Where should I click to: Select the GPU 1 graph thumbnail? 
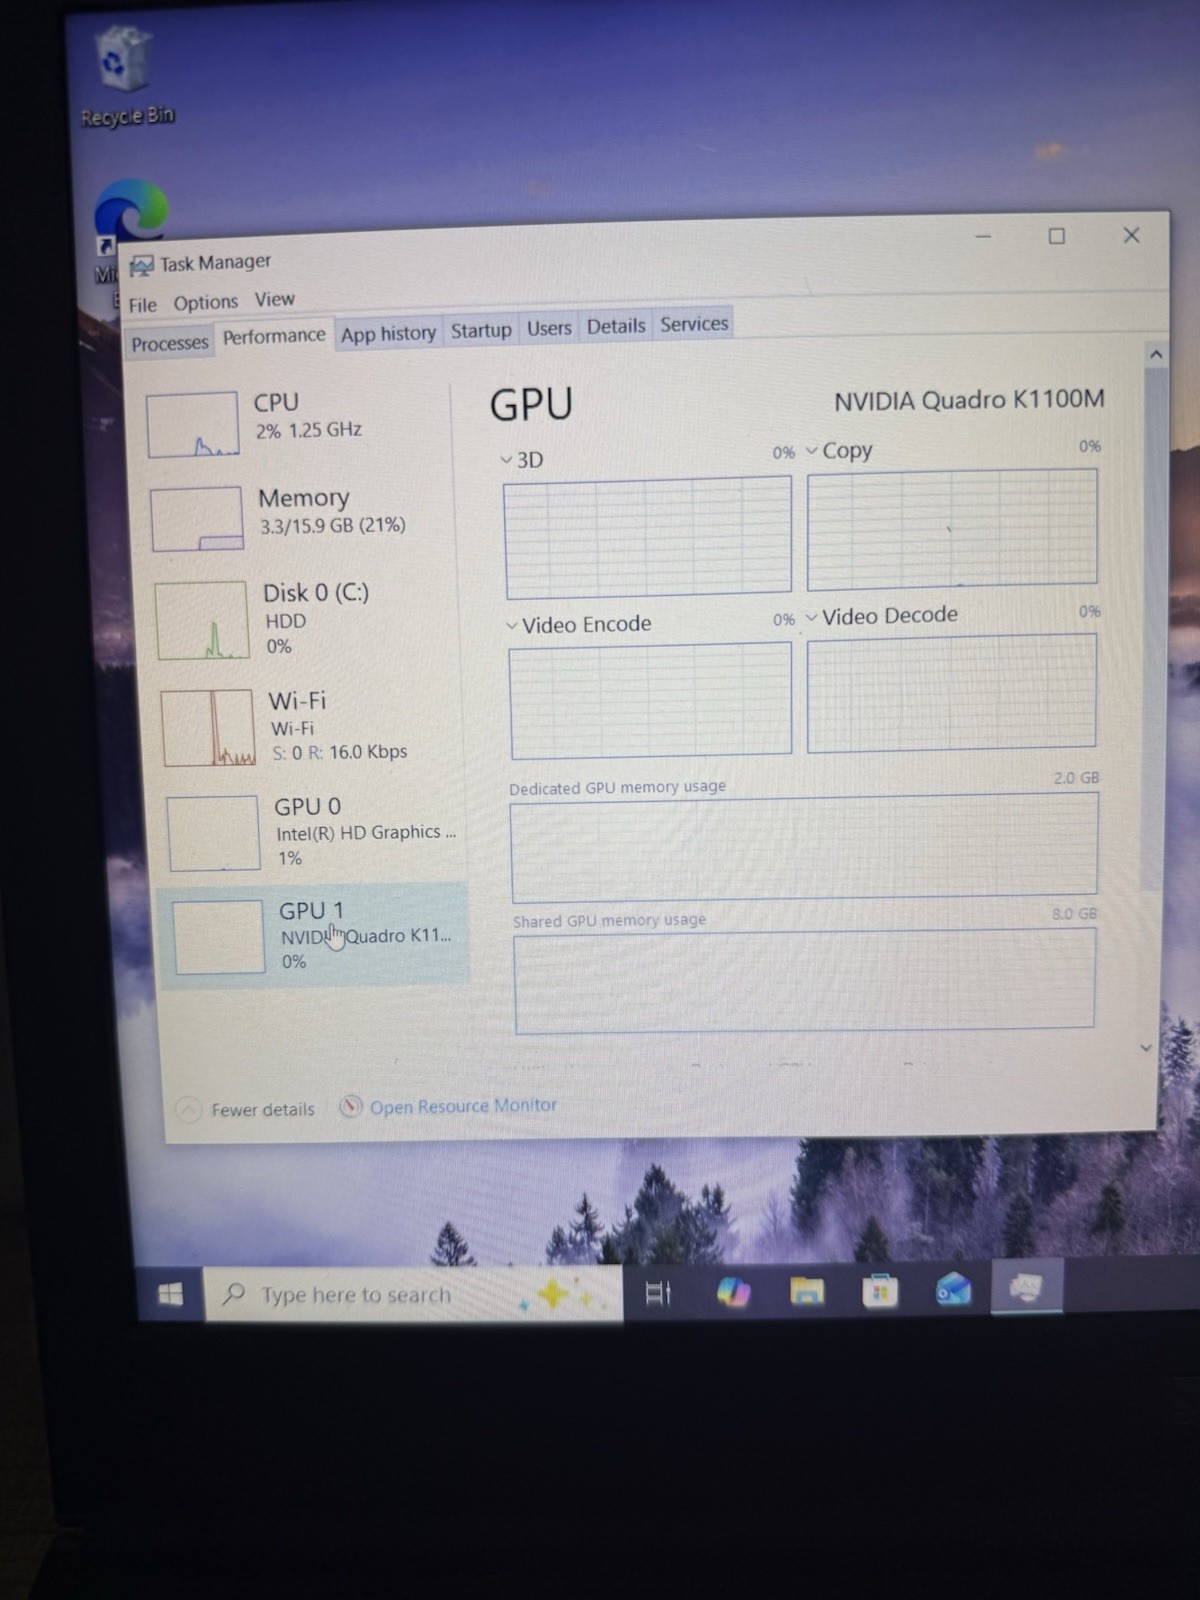coord(218,937)
